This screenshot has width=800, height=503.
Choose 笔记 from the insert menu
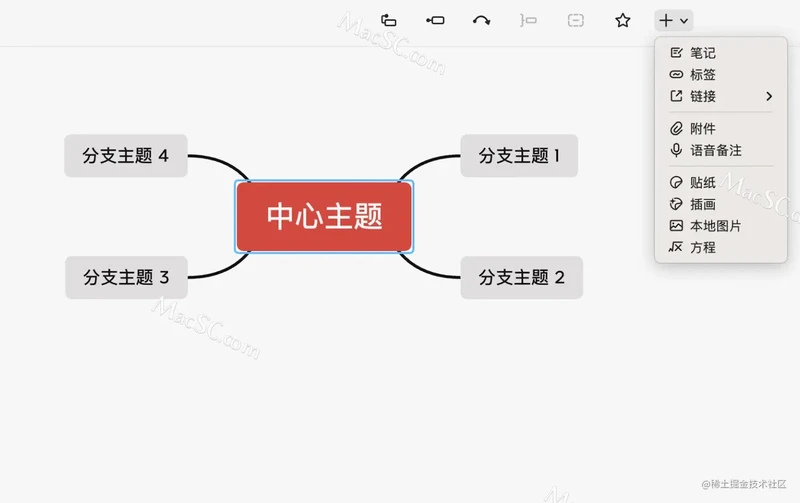pos(720,53)
